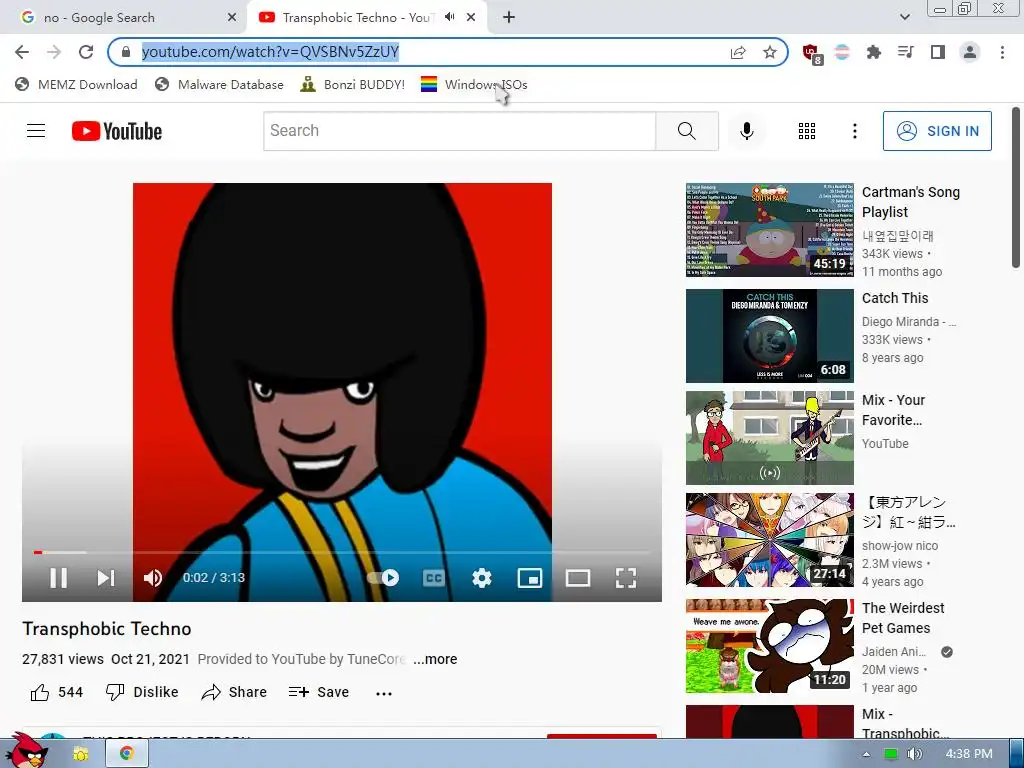Share the video

pyautogui.click(x=234, y=692)
